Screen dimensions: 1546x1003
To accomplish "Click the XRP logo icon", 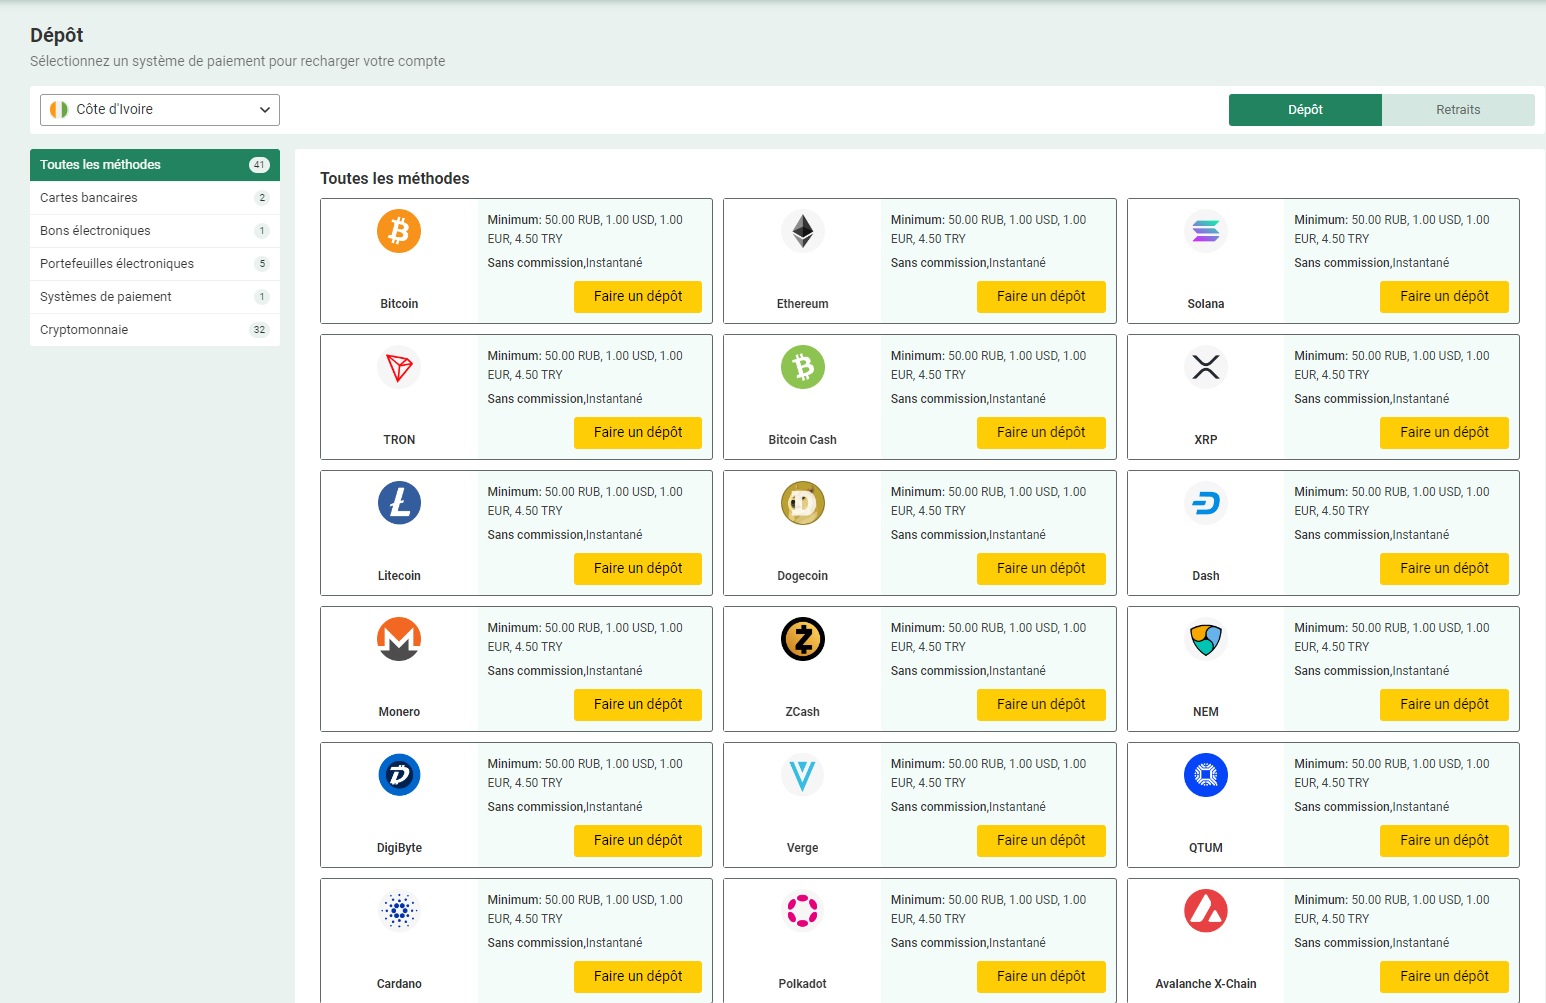I will [1205, 367].
